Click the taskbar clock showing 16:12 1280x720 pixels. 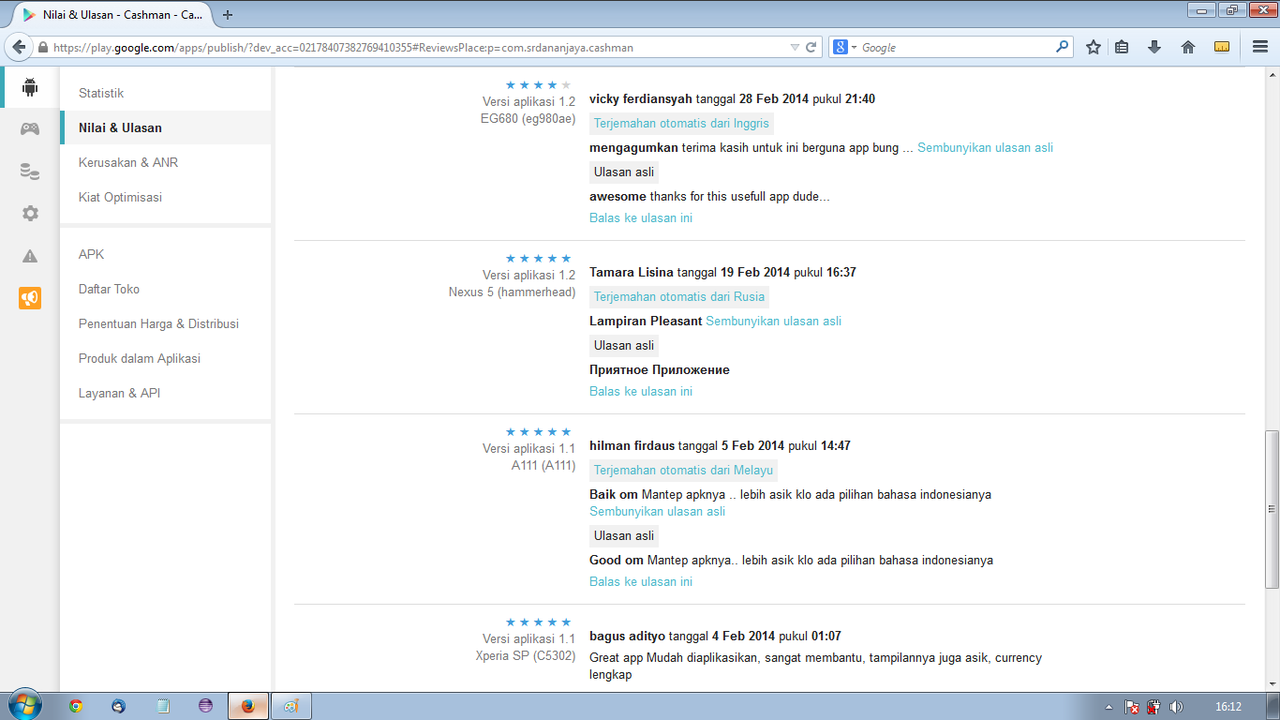coord(1228,707)
